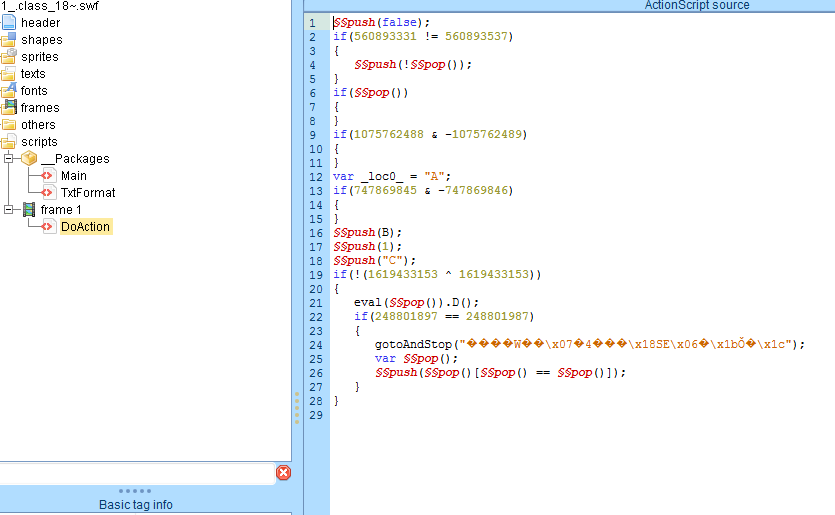Click the §§push(B); code line
835x515 pixels.
[x=367, y=232]
